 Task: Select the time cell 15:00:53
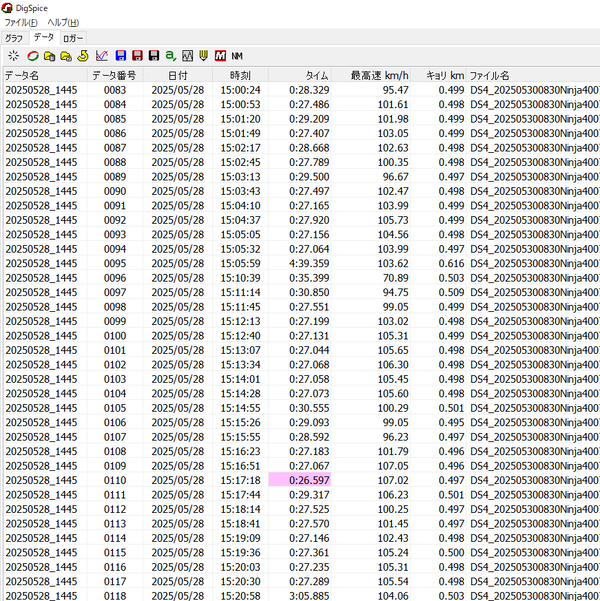(x=240, y=104)
